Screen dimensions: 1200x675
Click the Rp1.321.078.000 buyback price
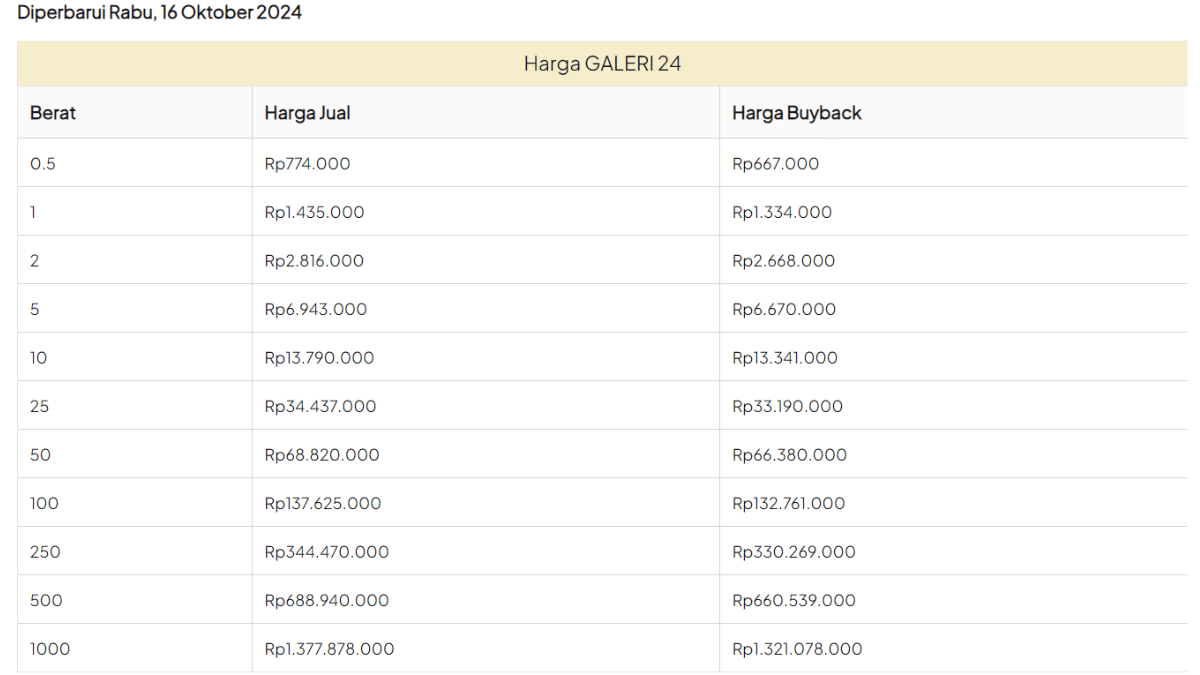[x=797, y=649]
